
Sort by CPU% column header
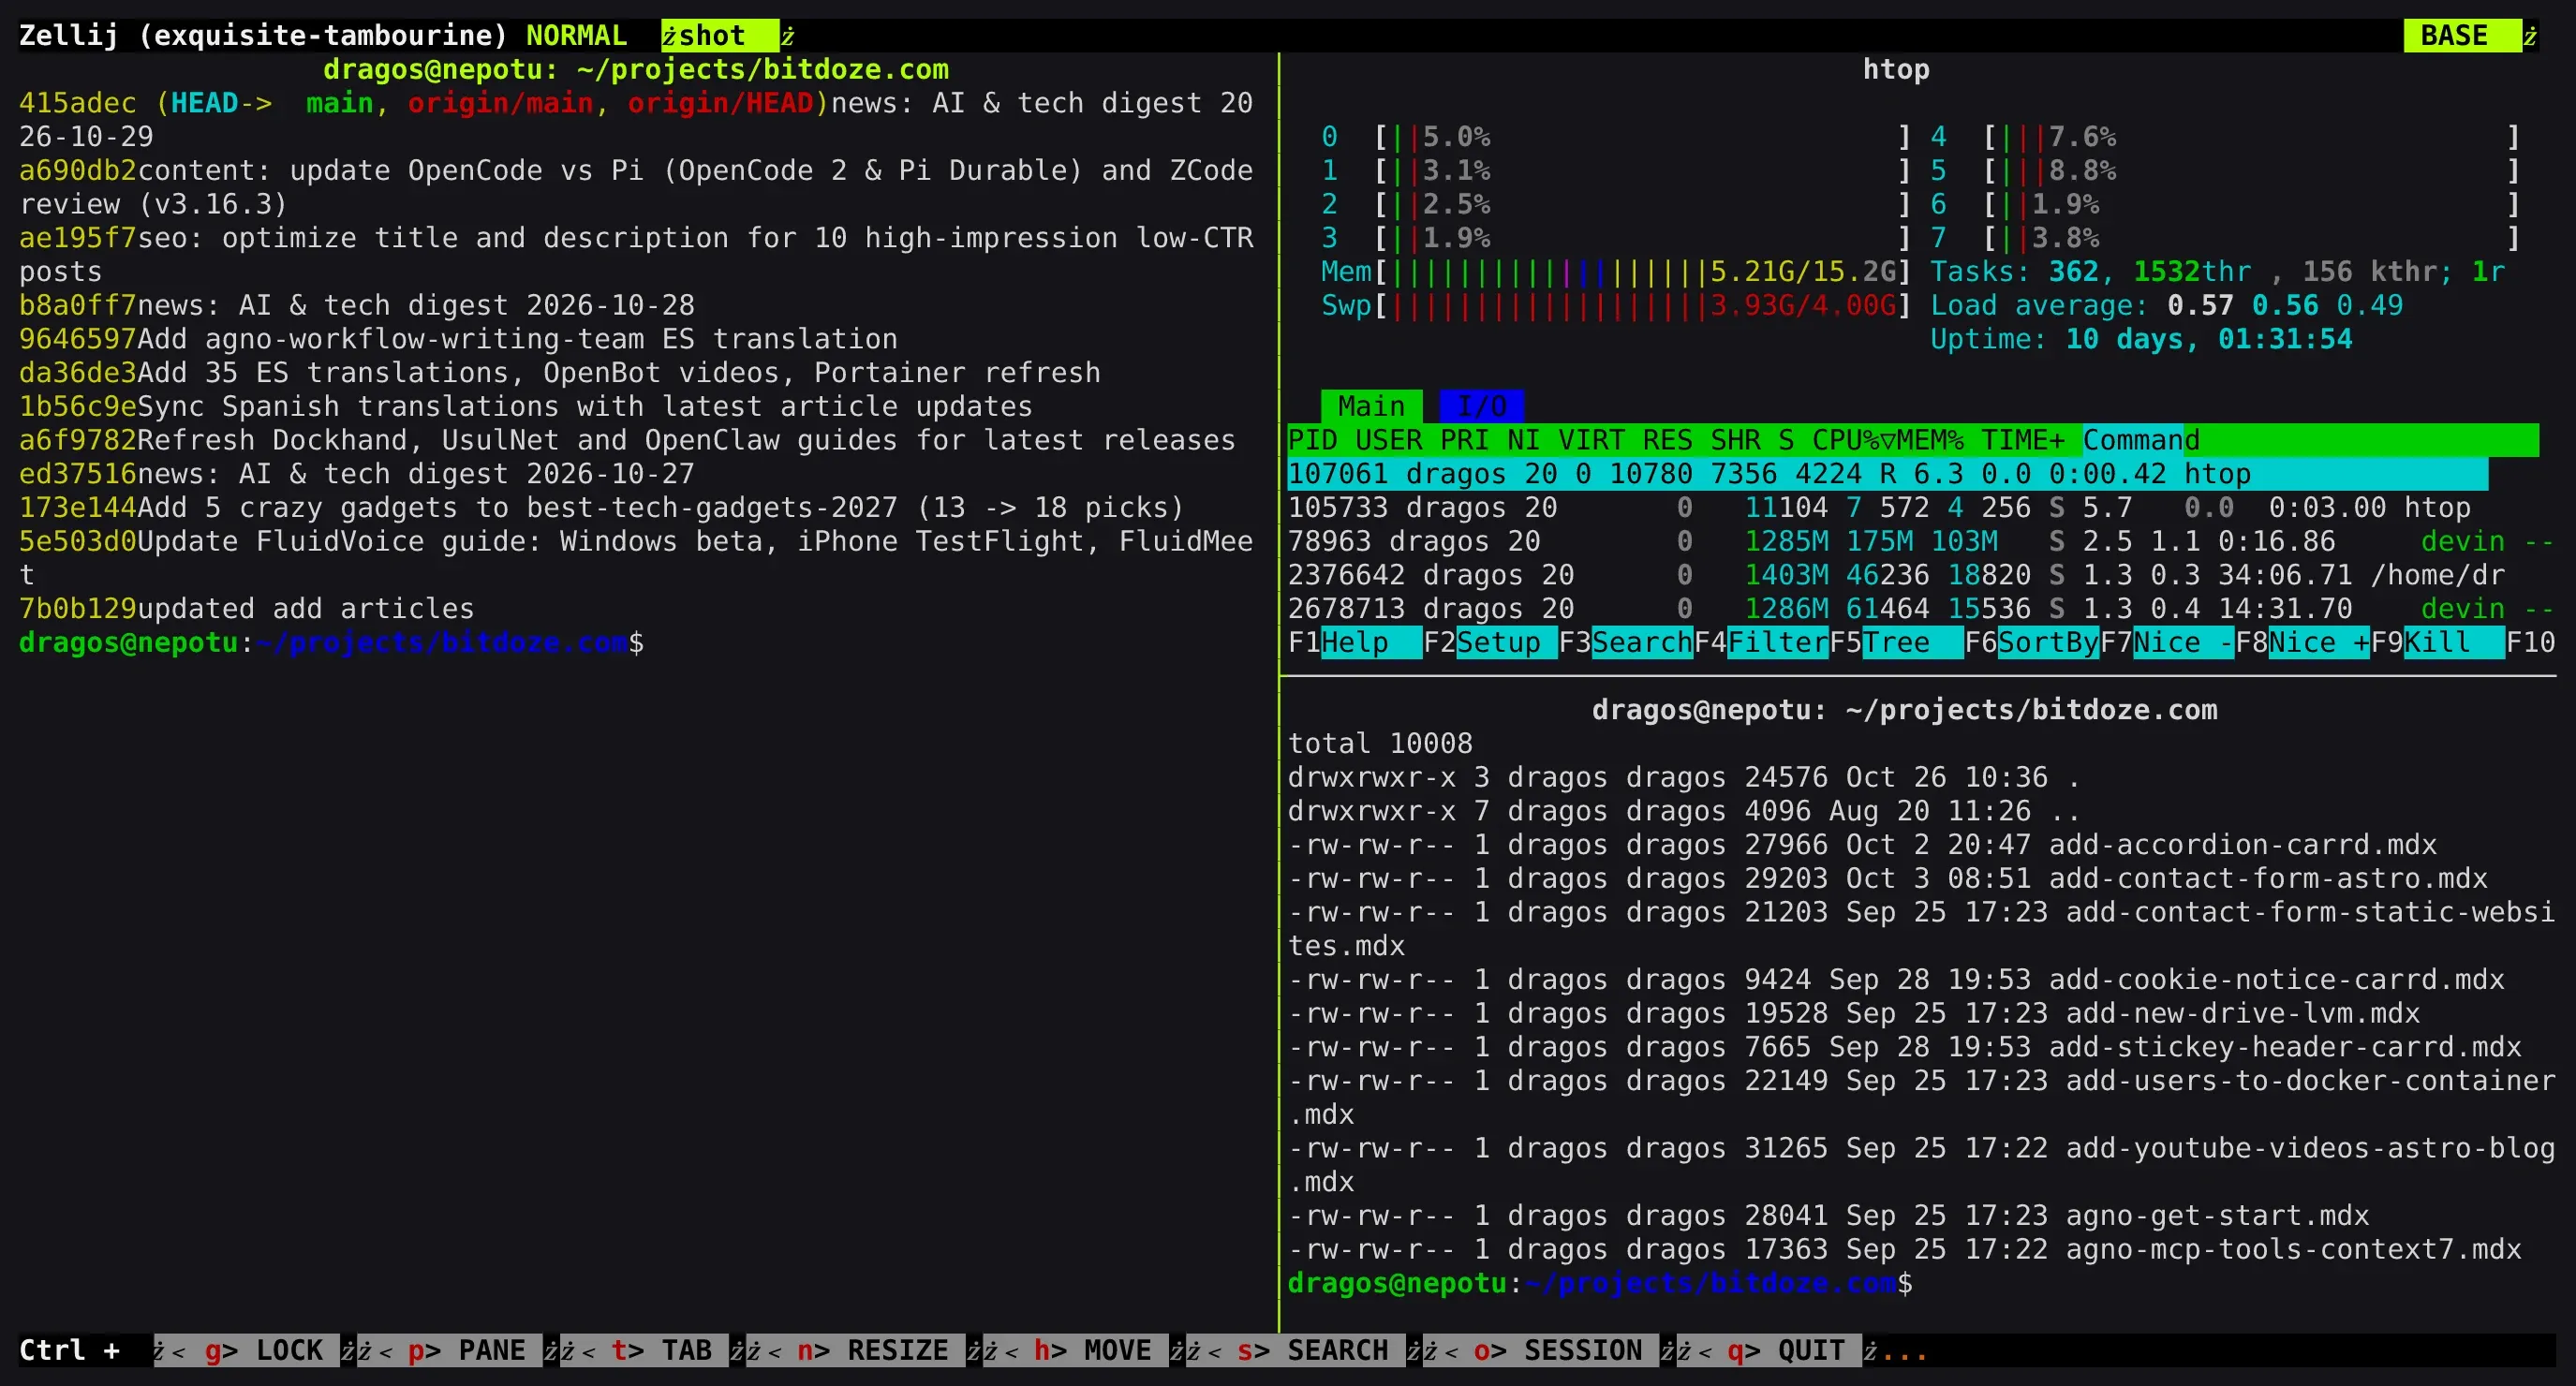(1854, 440)
